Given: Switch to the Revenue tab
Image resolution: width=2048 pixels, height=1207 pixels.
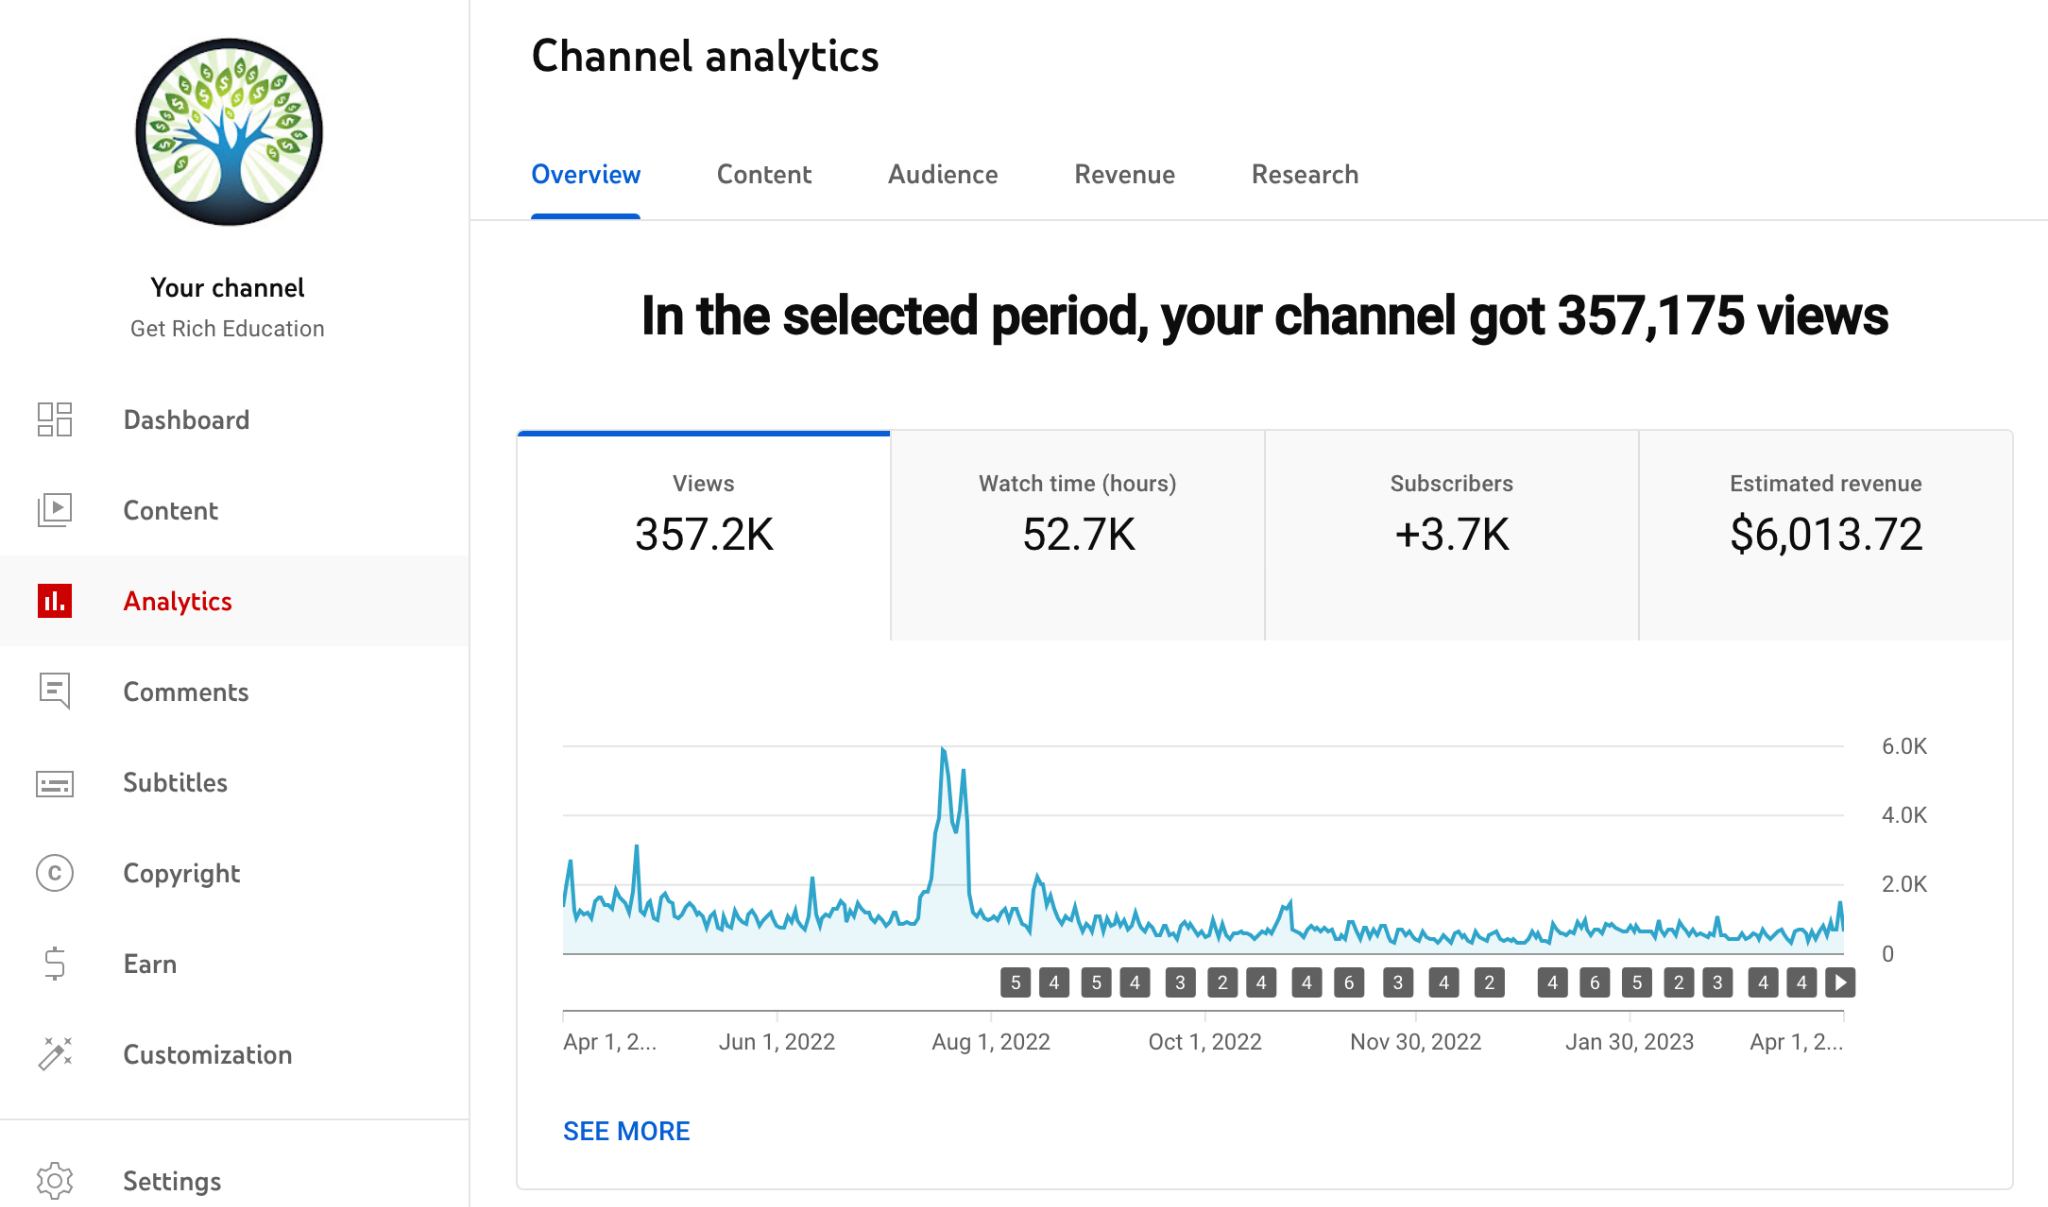Looking at the screenshot, I should pos(1125,175).
